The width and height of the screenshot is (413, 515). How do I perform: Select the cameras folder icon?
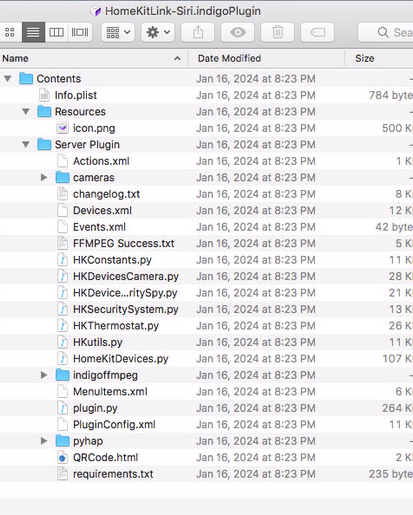point(62,177)
